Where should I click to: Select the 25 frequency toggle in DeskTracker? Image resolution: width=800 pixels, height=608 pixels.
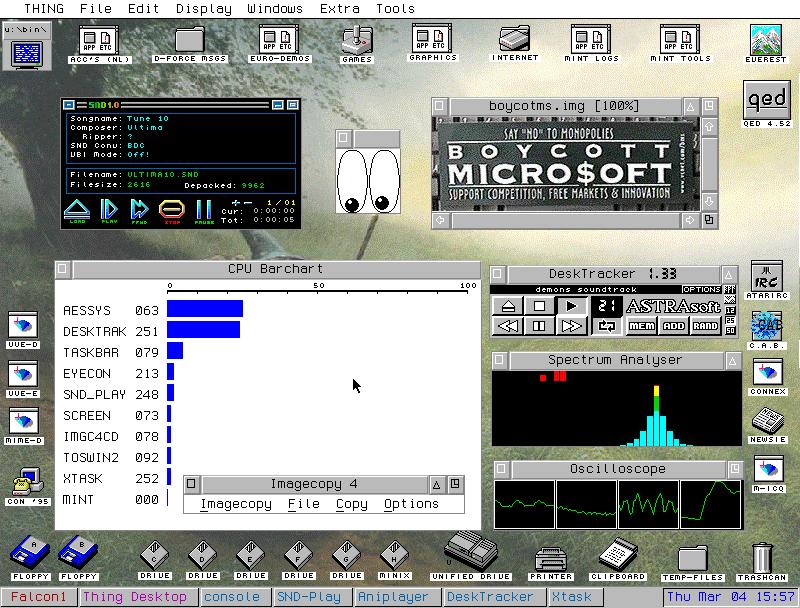[x=730, y=320]
